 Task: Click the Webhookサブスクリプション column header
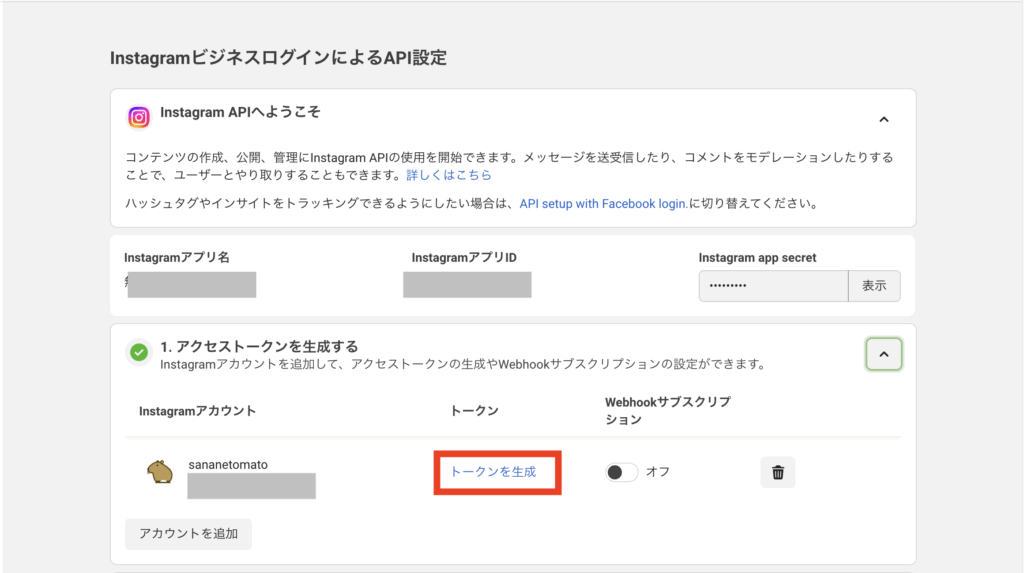coord(667,410)
